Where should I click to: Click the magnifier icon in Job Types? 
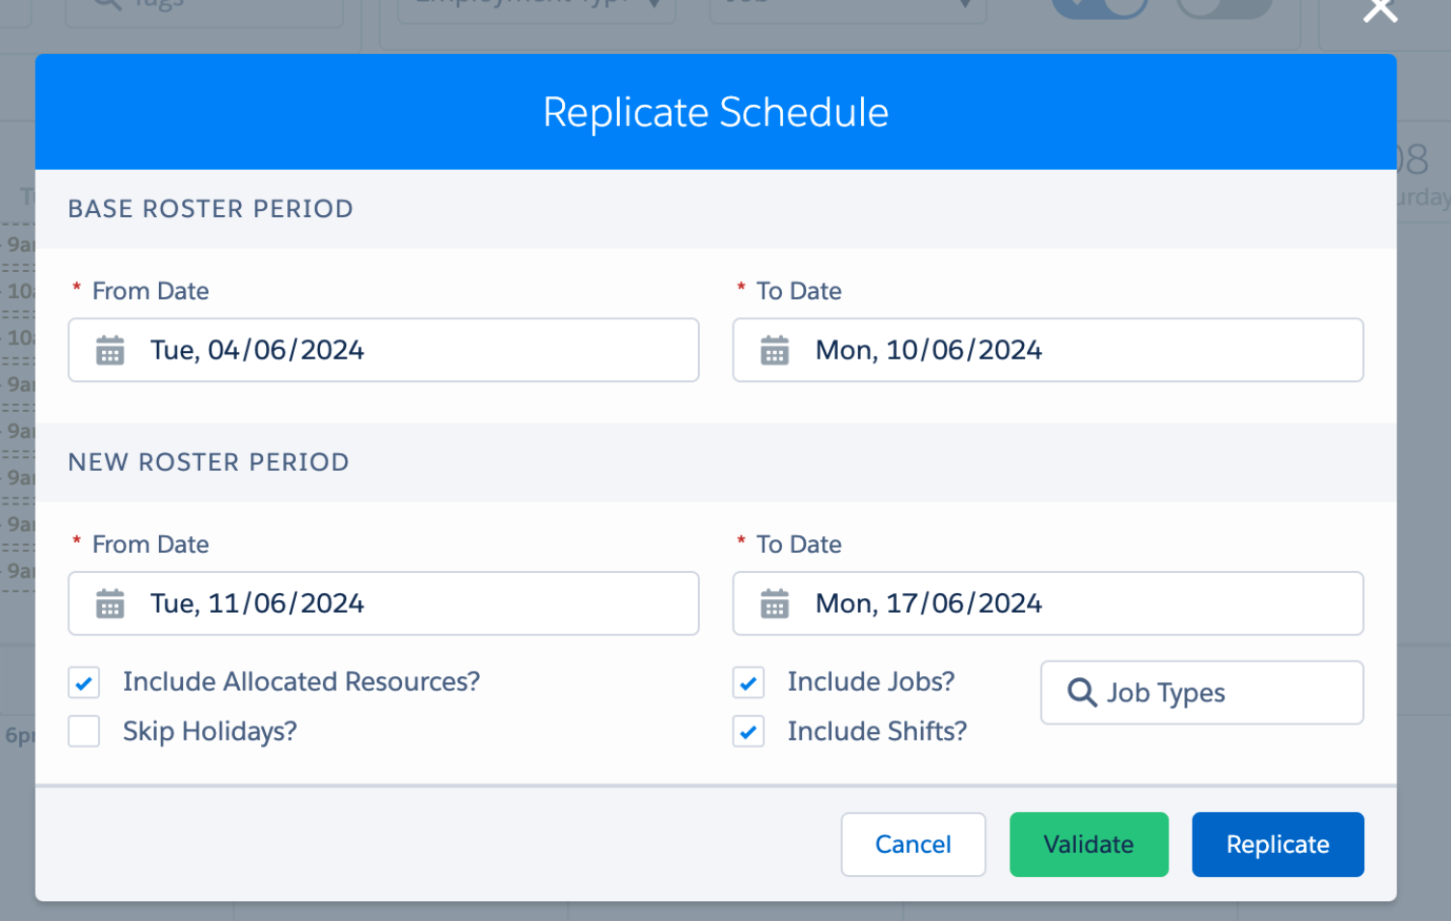pos(1082,692)
